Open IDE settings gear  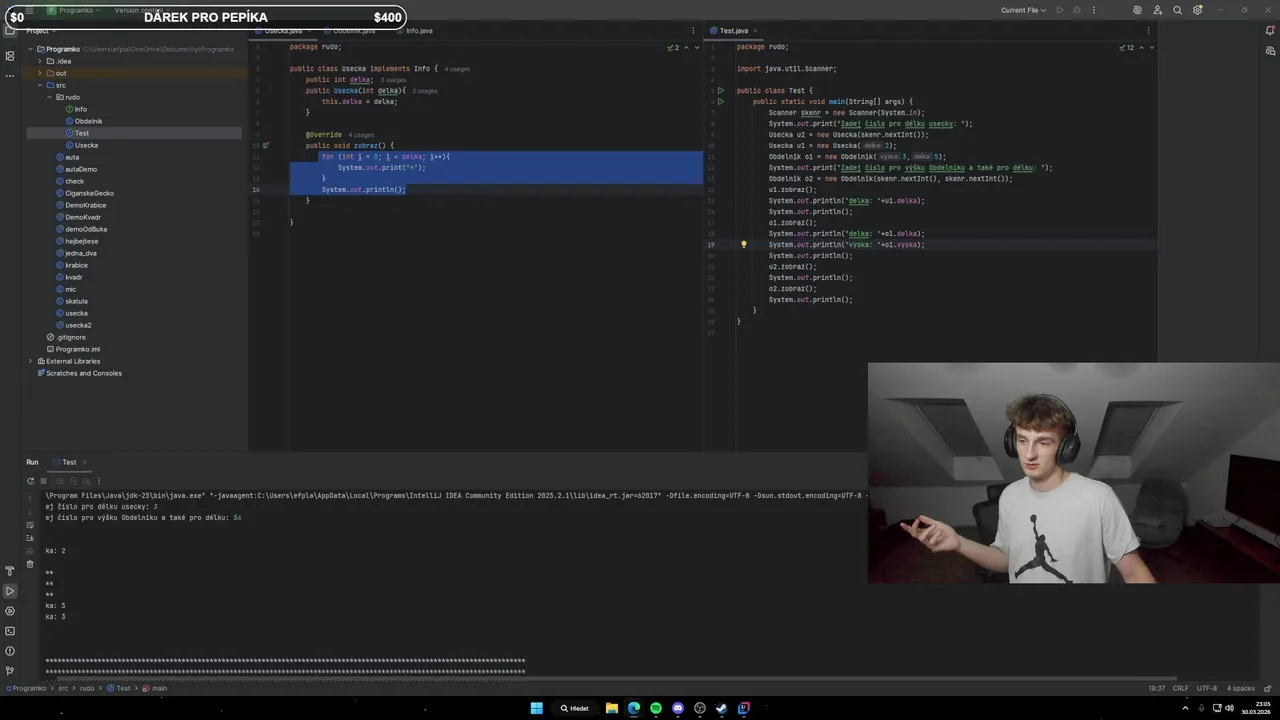[x=1198, y=10]
